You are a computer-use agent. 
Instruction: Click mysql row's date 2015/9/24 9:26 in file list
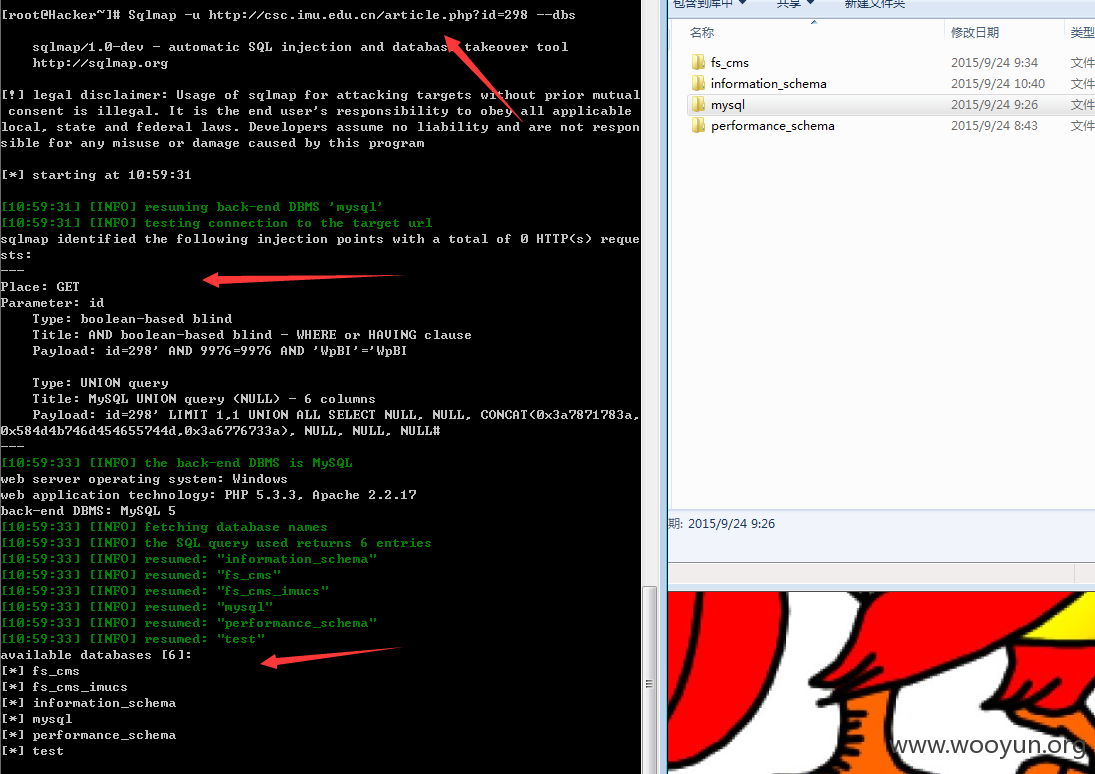[x=994, y=105]
